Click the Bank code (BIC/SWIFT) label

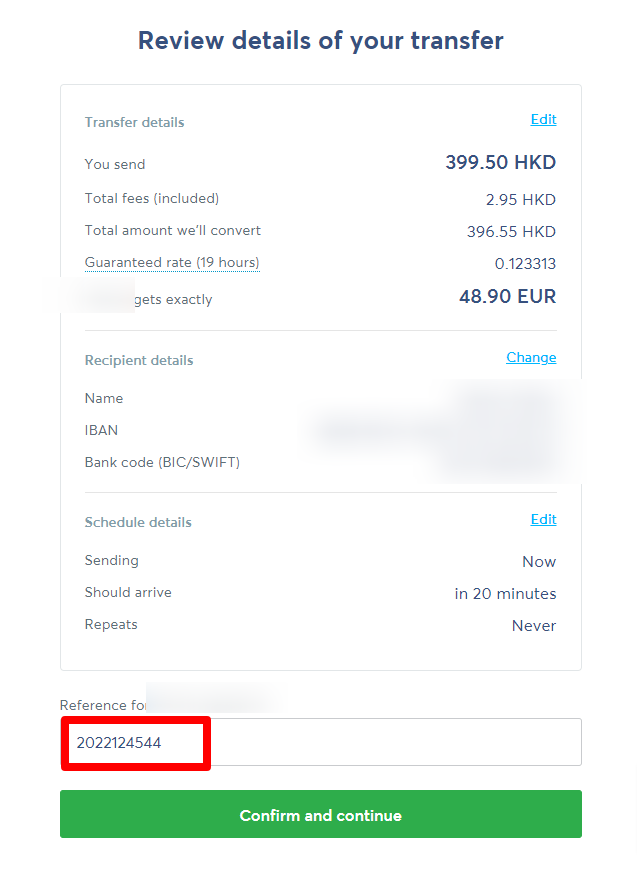[x=162, y=462]
